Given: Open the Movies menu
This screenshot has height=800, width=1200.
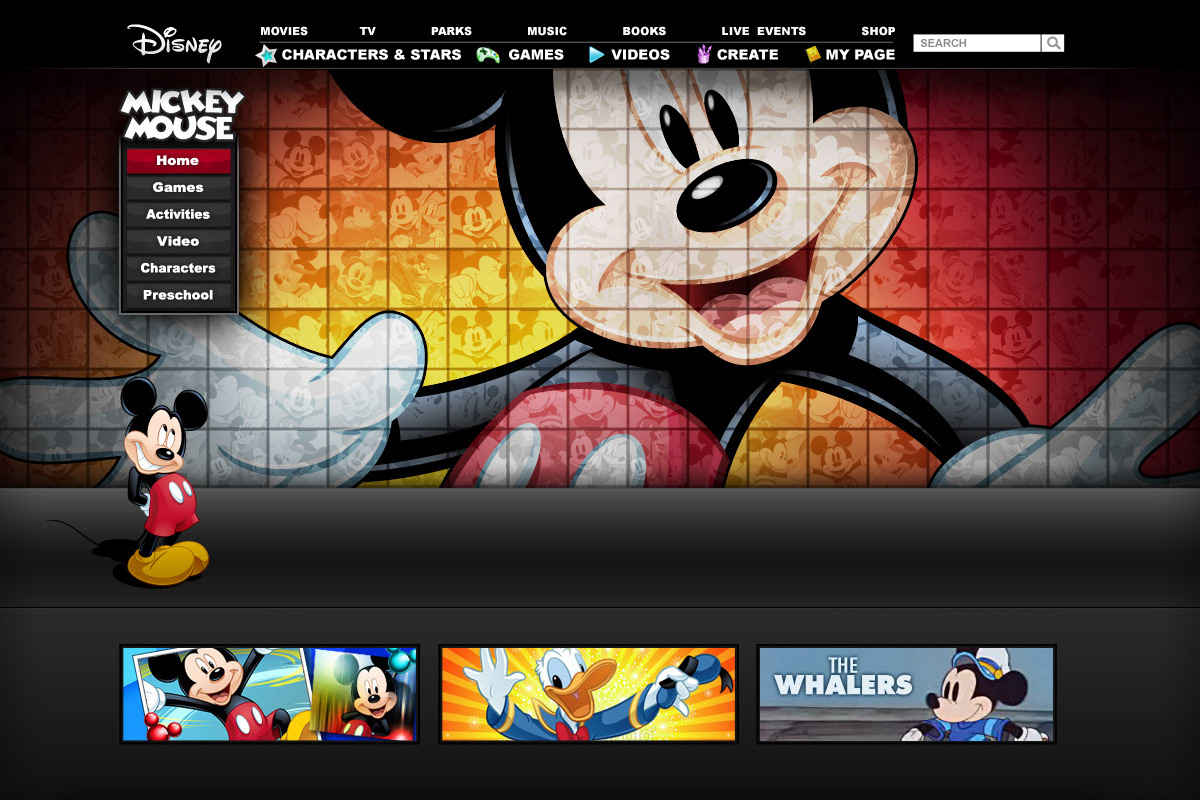Looking at the screenshot, I should point(284,31).
